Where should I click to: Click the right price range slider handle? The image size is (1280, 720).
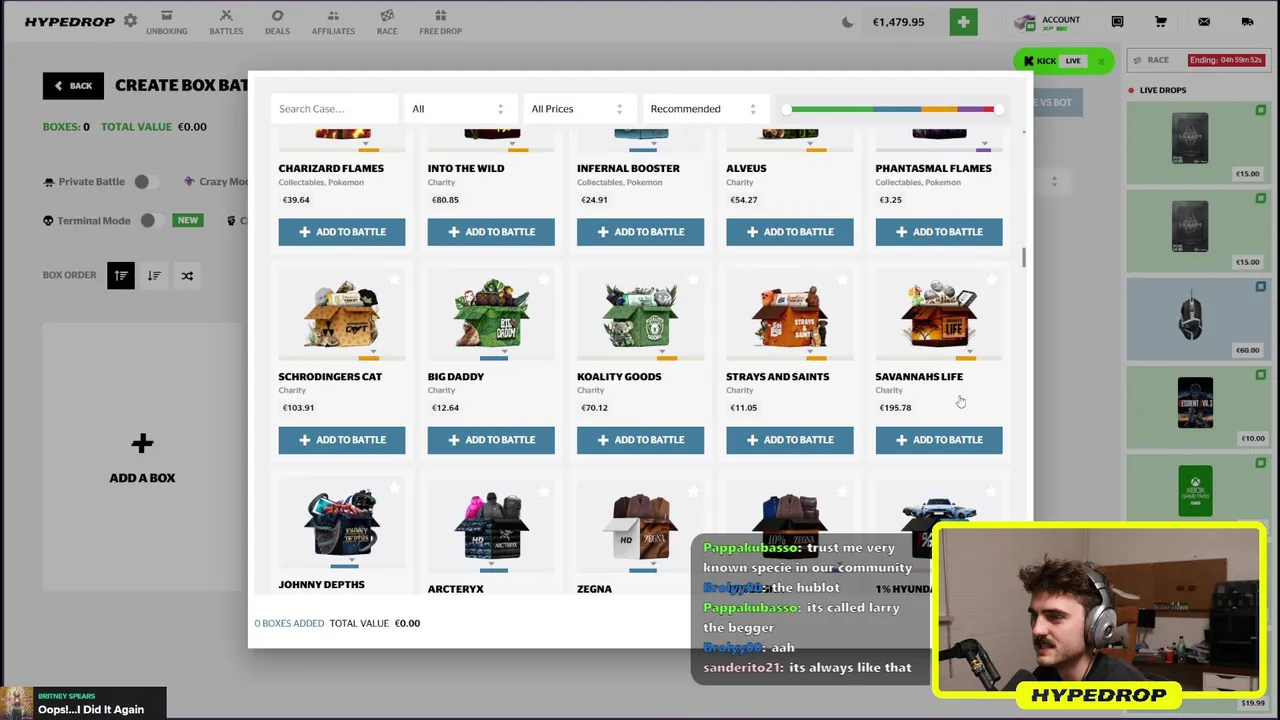pyautogui.click(x=999, y=109)
